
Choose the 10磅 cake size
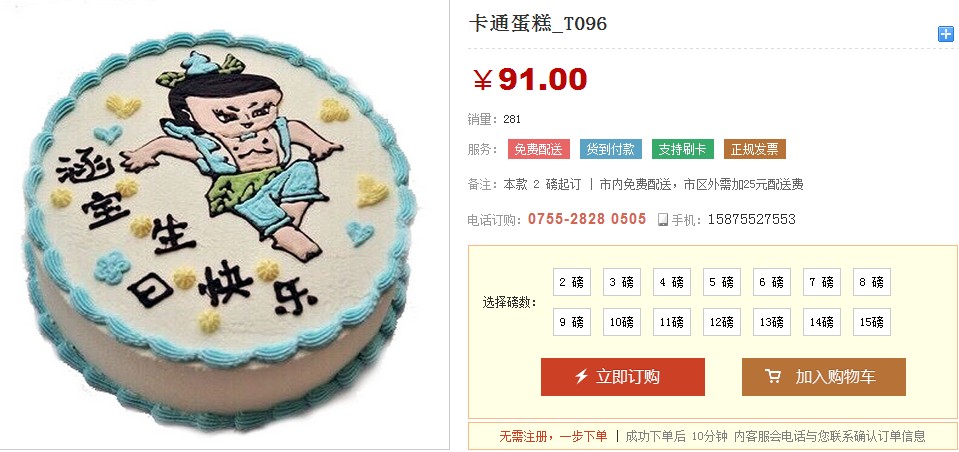pos(622,322)
